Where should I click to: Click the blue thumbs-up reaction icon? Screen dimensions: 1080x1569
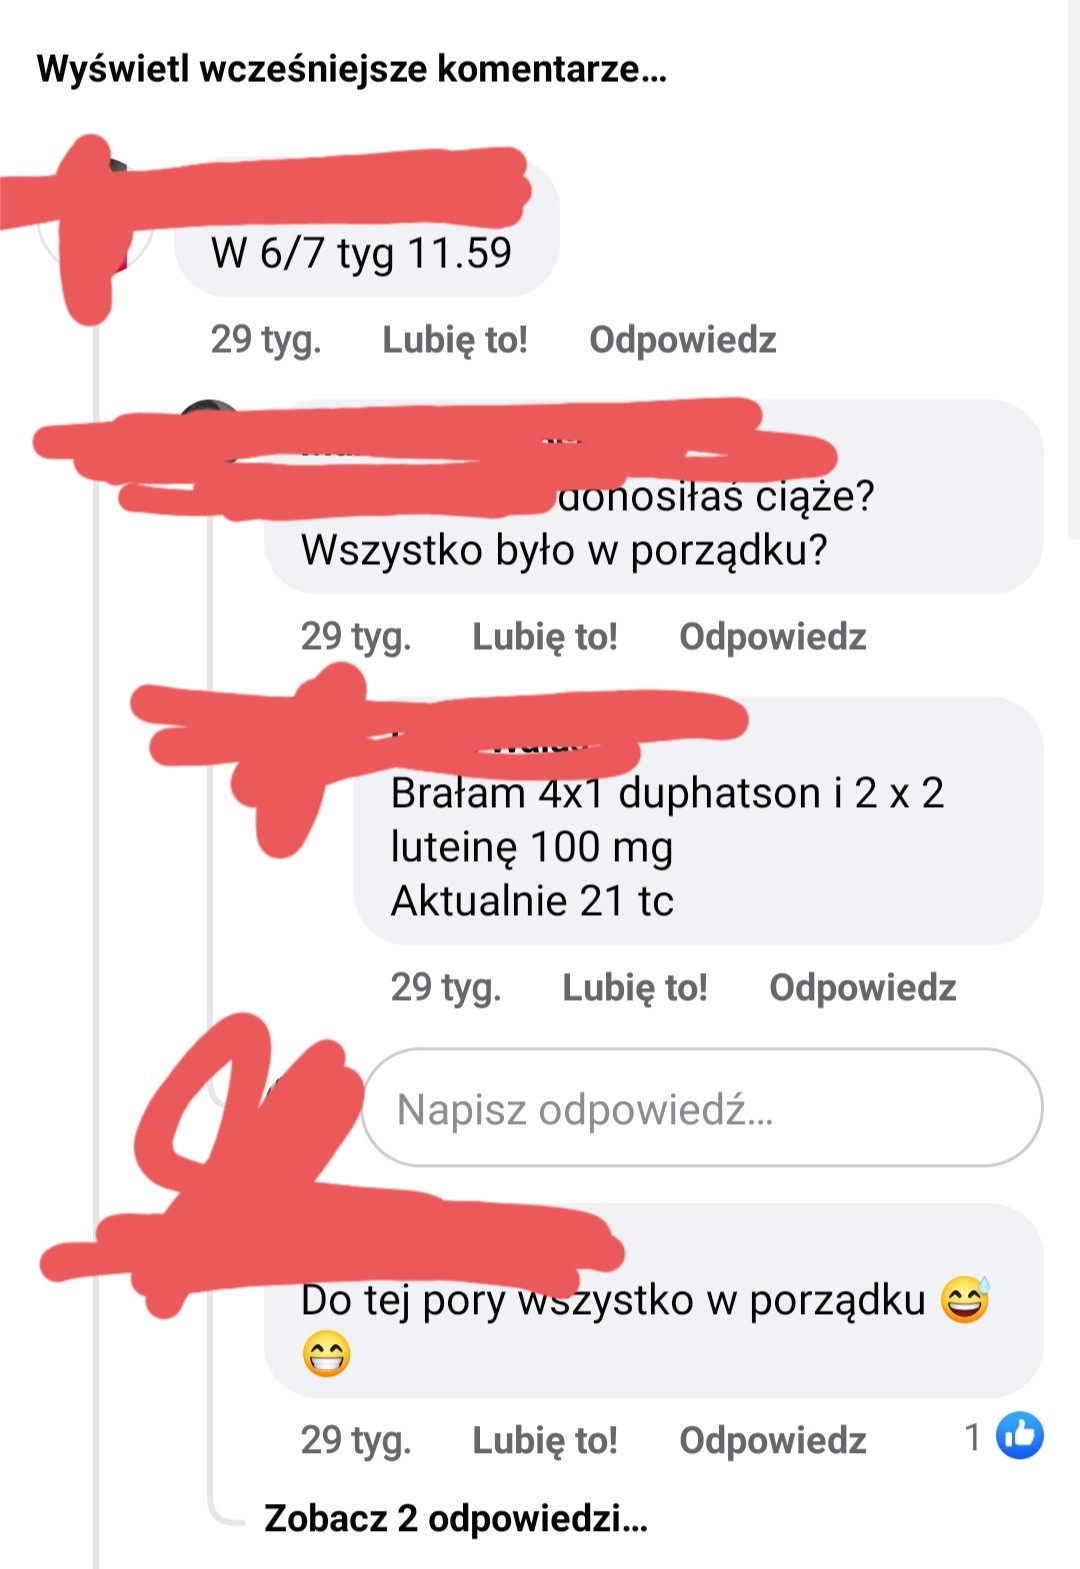pyautogui.click(x=1019, y=1435)
